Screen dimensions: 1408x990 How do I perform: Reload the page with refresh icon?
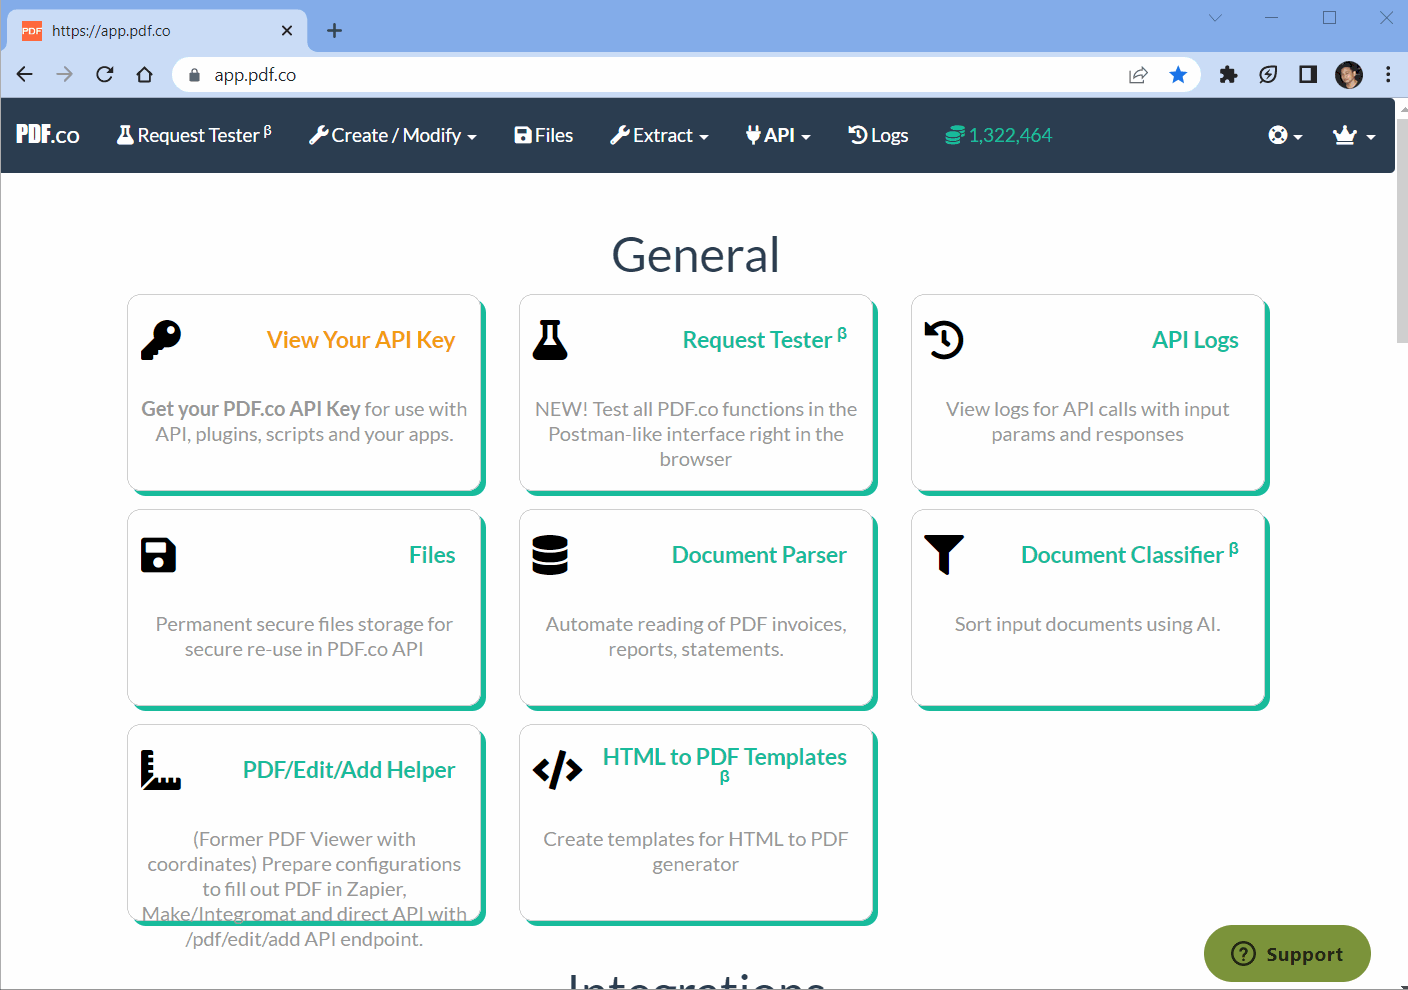pos(105,75)
